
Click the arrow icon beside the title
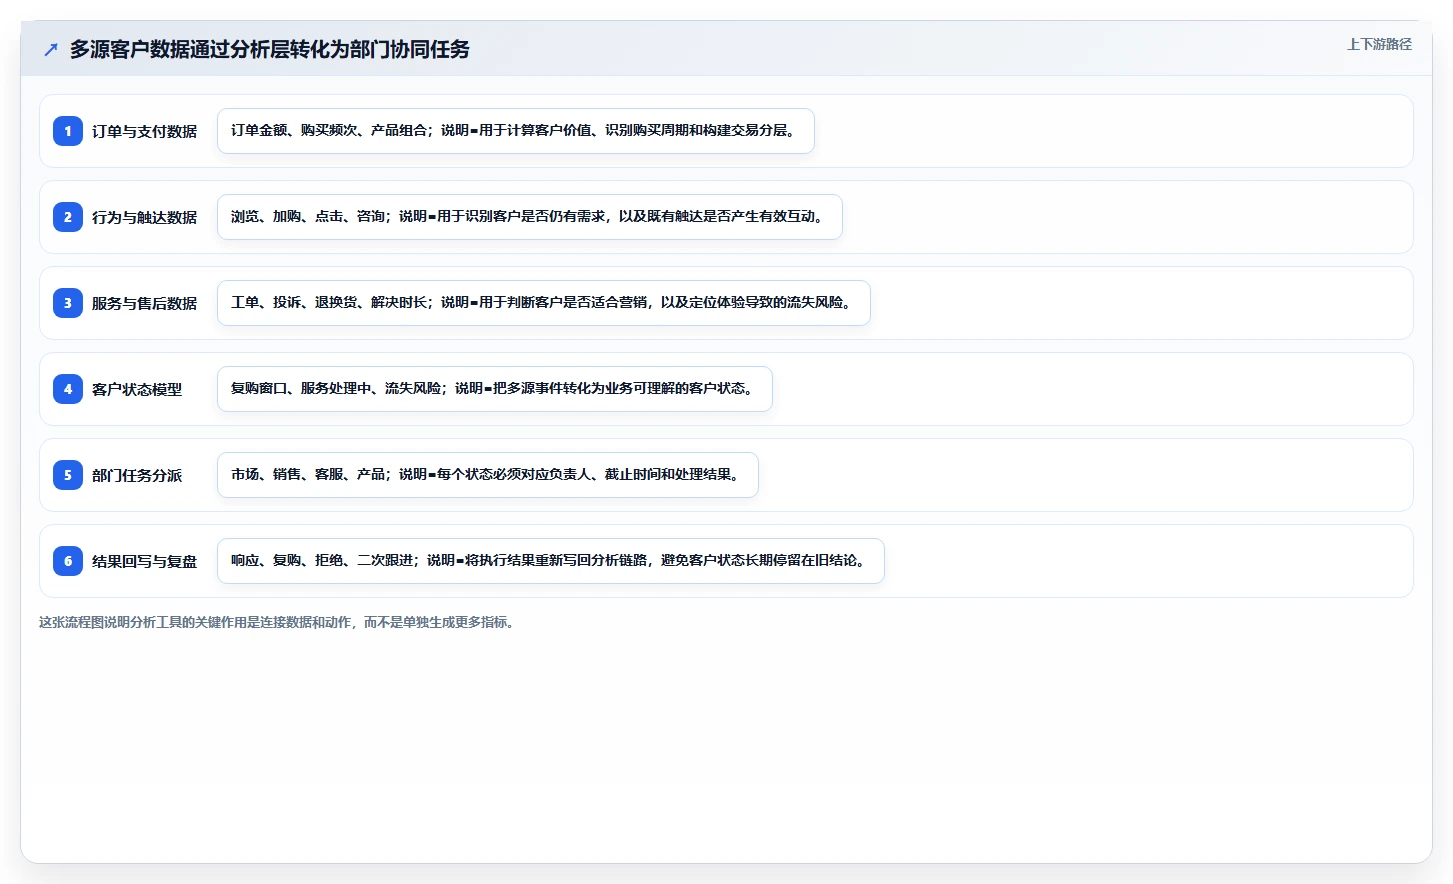pyautogui.click(x=51, y=49)
